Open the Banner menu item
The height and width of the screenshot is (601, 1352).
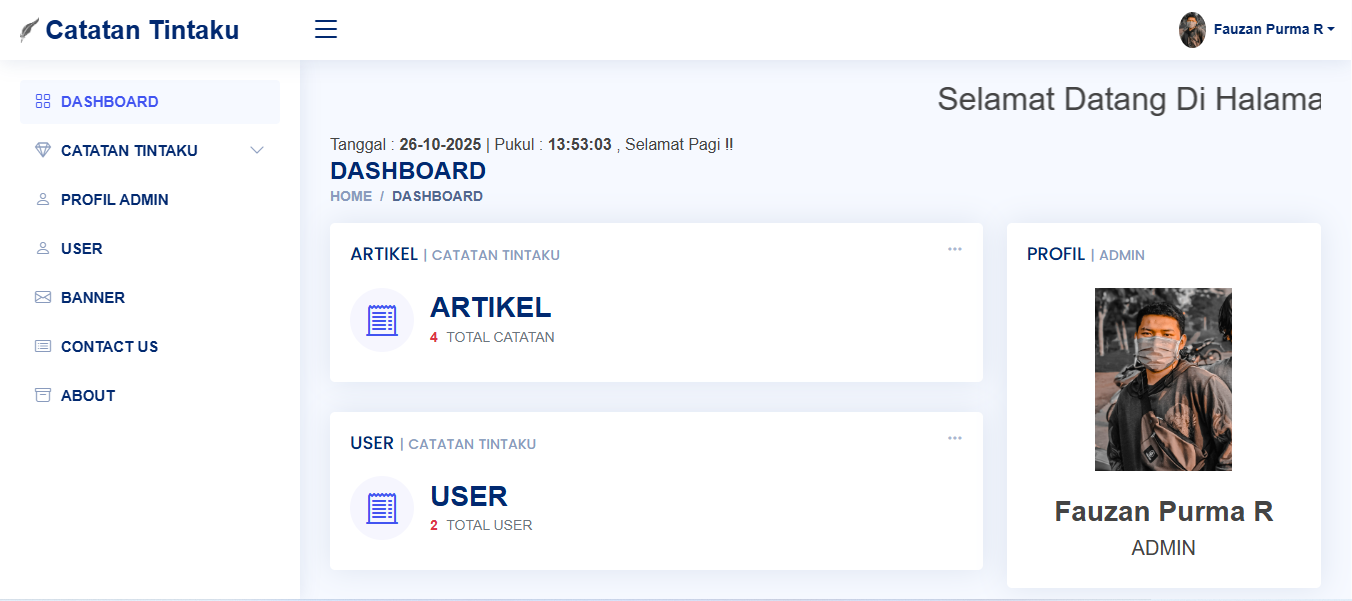click(x=93, y=298)
